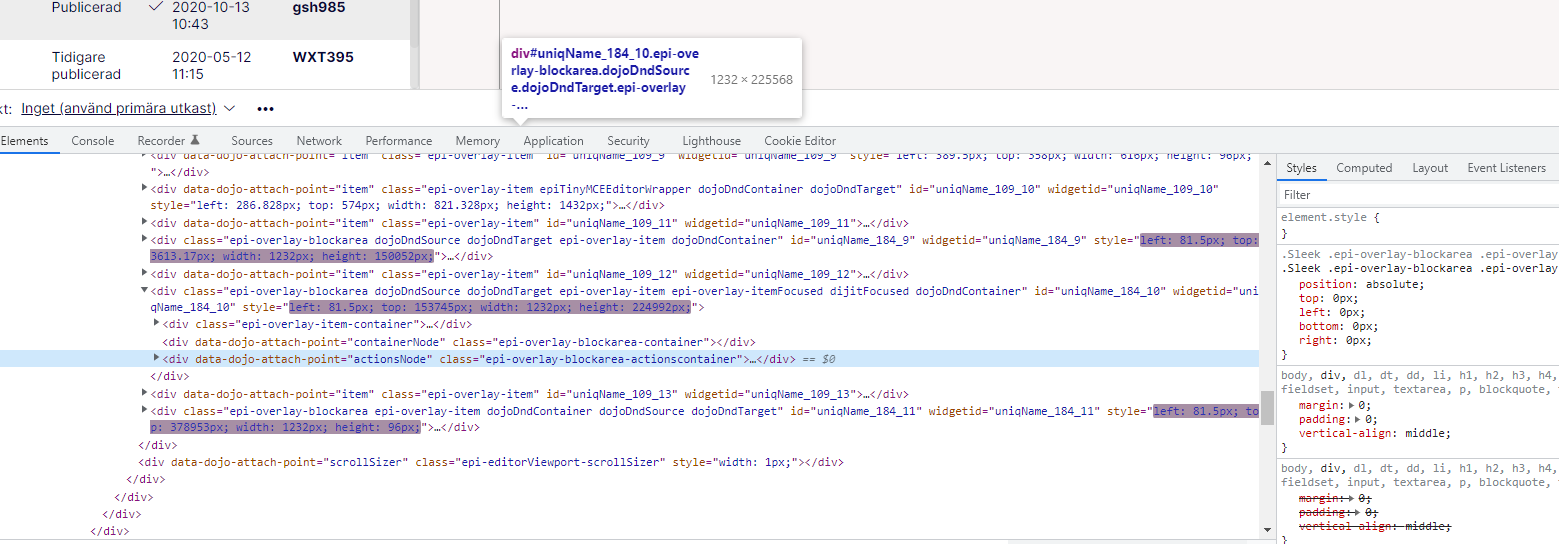The image size is (1559, 544).
Task: Open the Network tab
Action: coord(319,141)
